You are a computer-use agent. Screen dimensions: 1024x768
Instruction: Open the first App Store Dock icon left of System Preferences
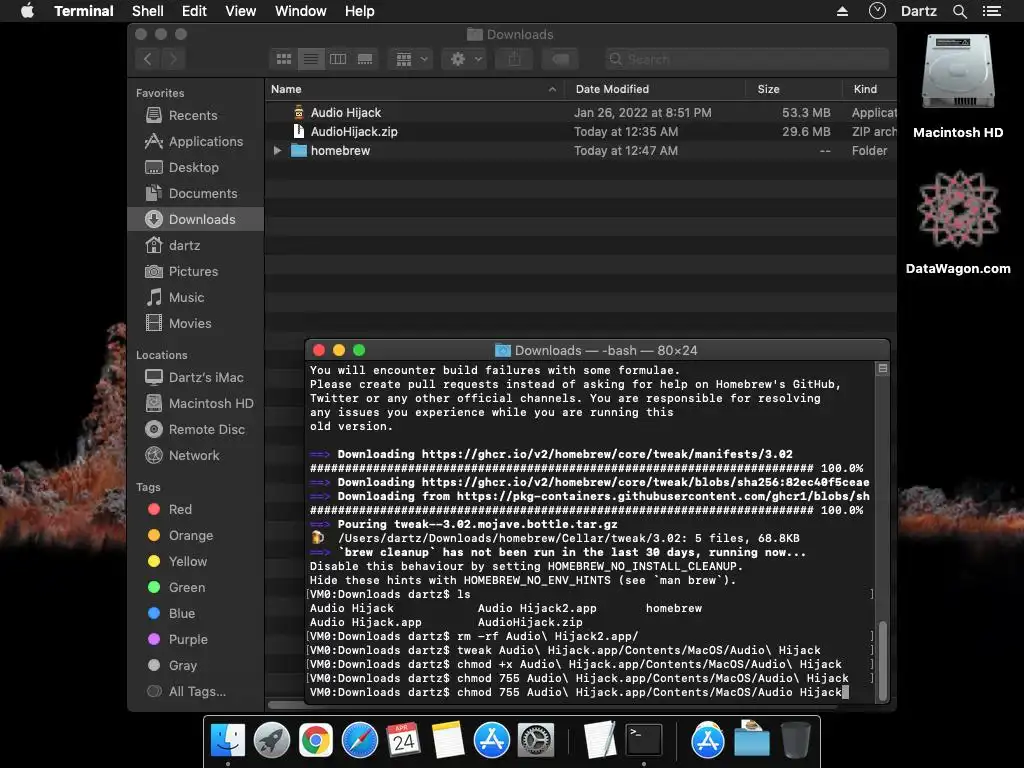click(x=492, y=741)
